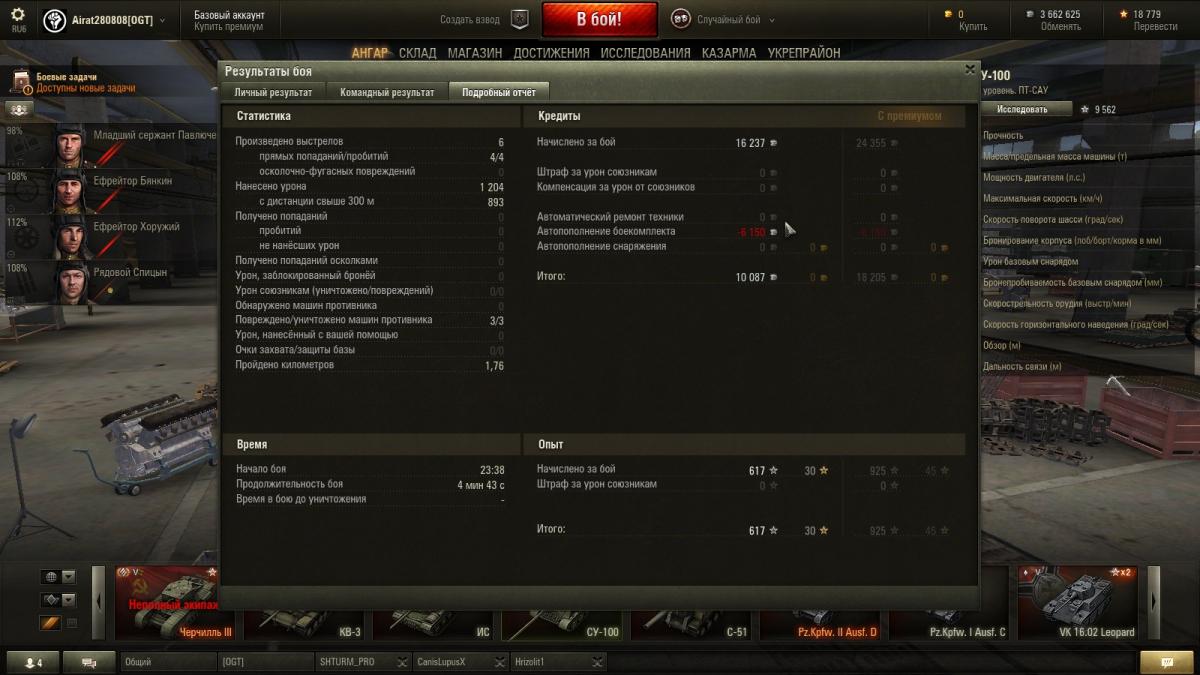Open the contacts list button showing 4
The height and width of the screenshot is (675, 1200).
tap(33, 662)
